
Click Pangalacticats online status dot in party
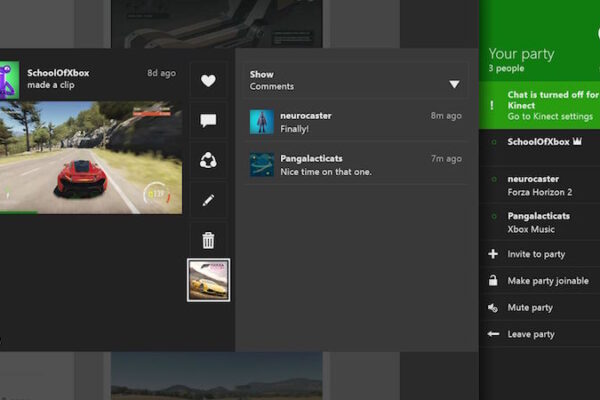tap(494, 216)
